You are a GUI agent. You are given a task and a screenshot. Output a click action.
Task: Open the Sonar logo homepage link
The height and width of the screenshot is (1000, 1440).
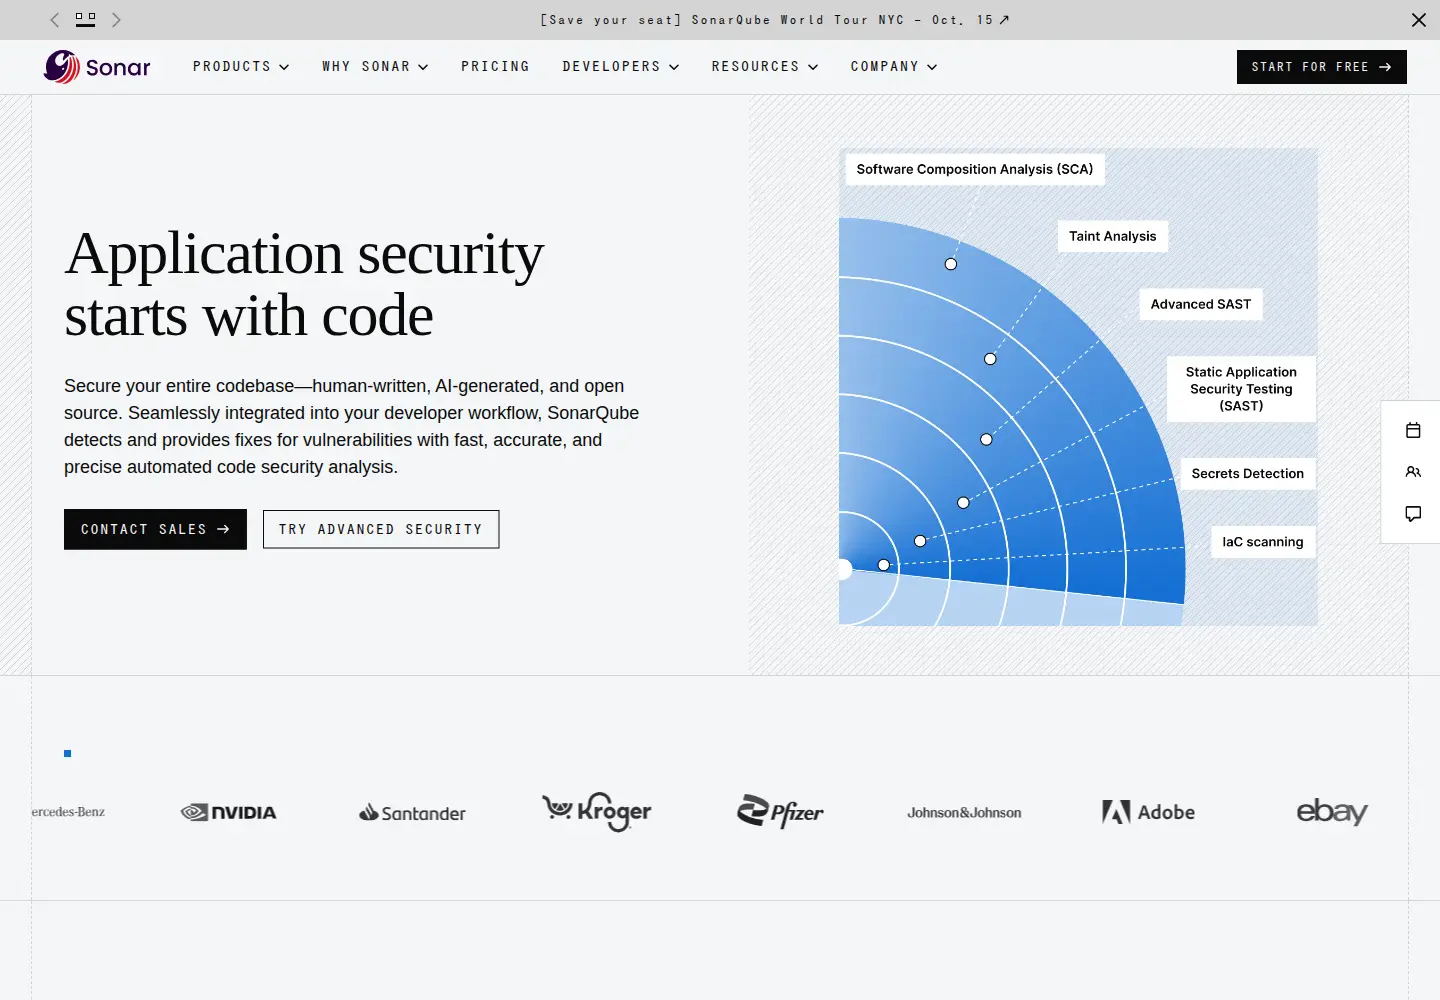97,67
